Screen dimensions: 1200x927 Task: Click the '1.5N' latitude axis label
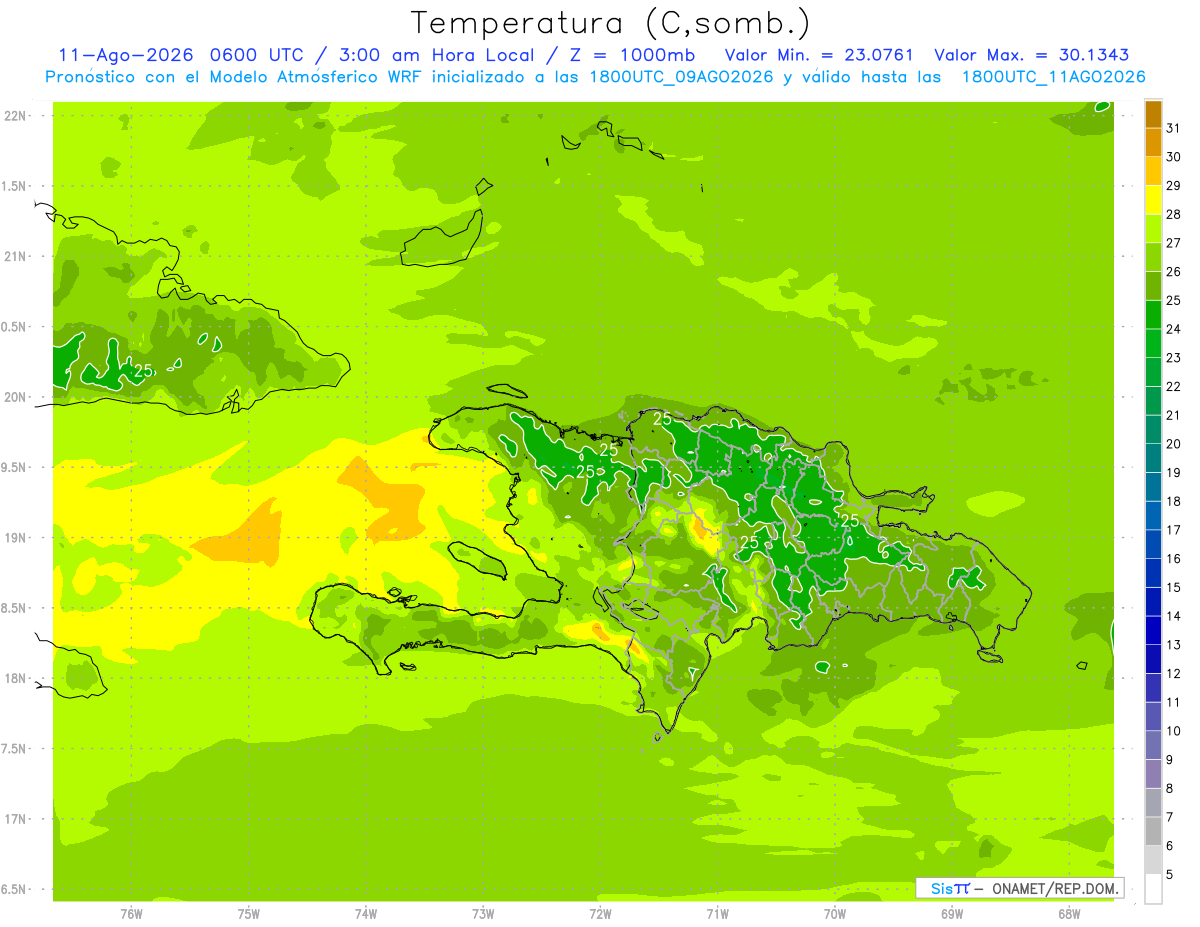14,186
